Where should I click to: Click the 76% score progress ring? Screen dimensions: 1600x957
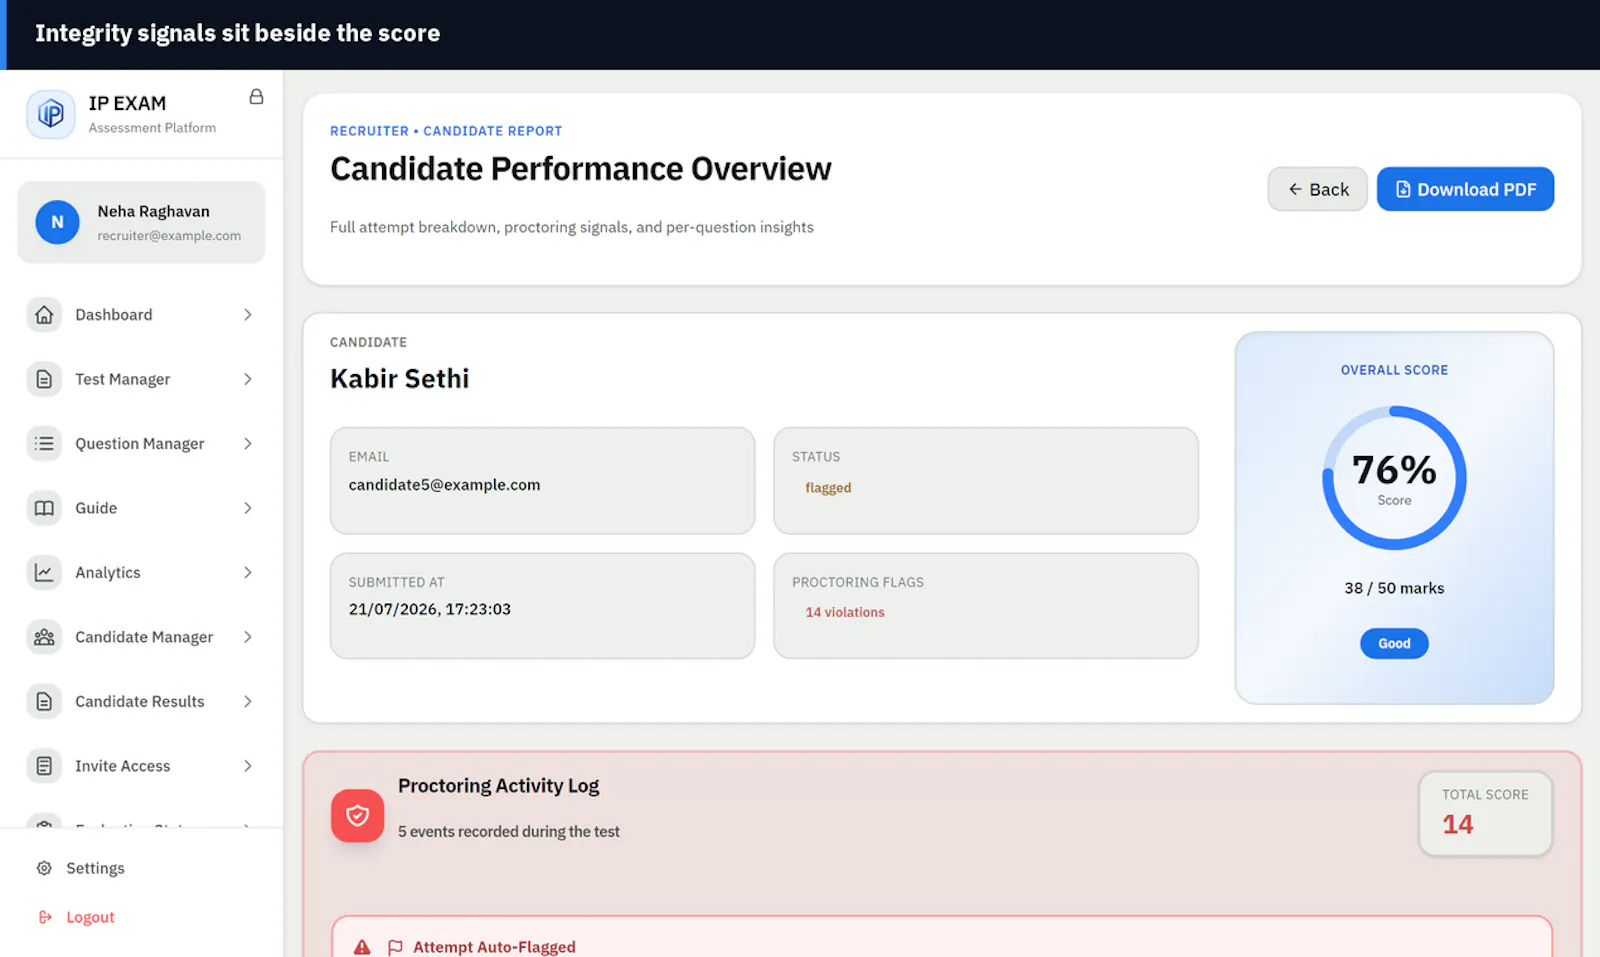pyautogui.click(x=1394, y=478)
